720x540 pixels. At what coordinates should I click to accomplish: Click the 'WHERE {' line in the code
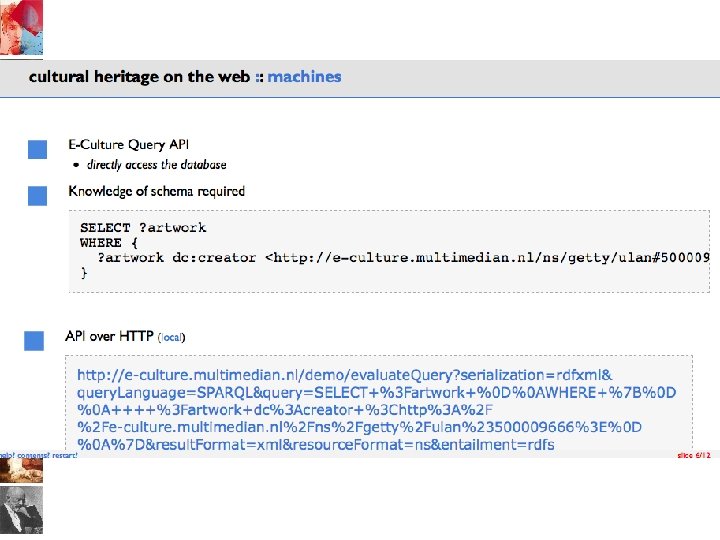[115, 242]
